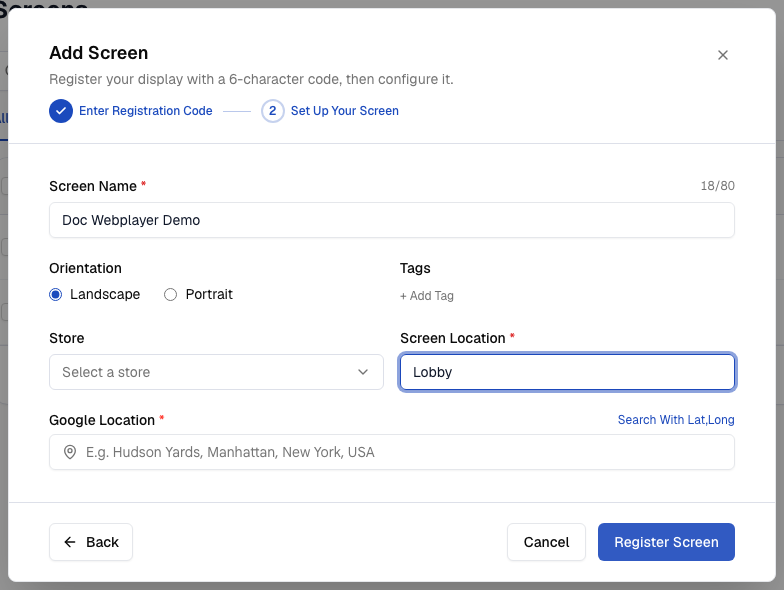Click the completed step checkmark icon

61,111
